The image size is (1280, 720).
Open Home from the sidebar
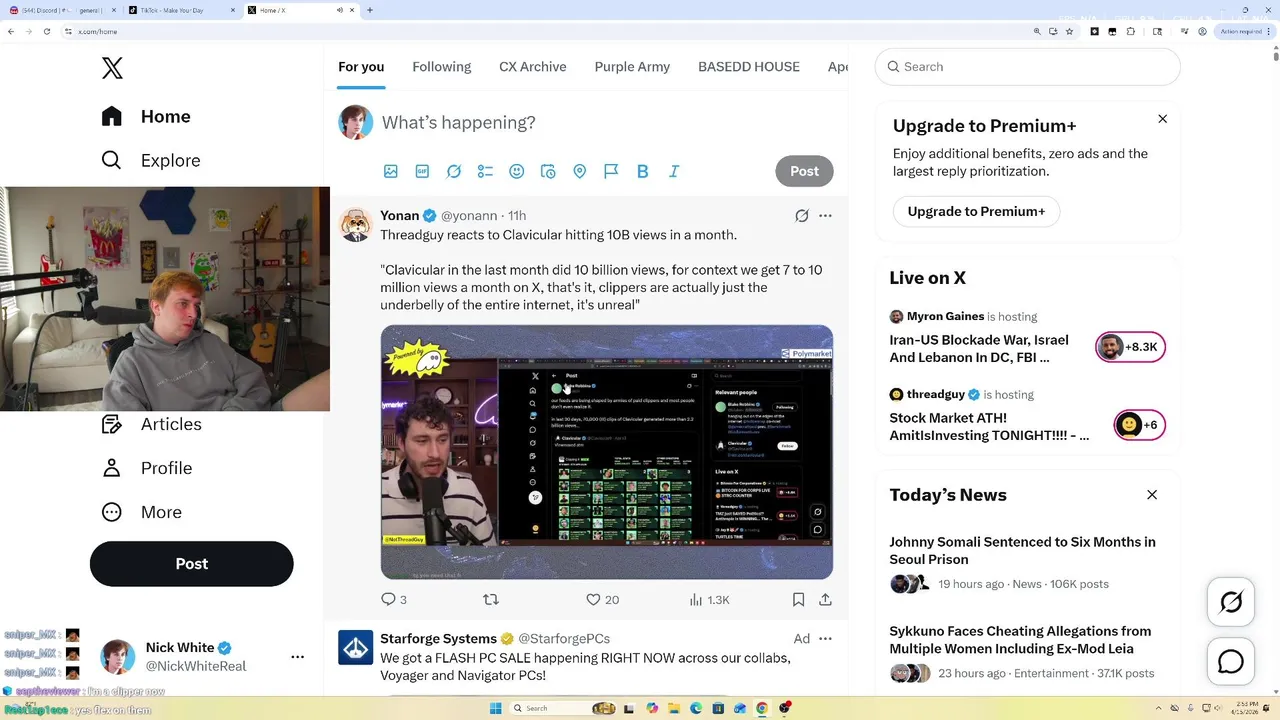pos(146,116)
